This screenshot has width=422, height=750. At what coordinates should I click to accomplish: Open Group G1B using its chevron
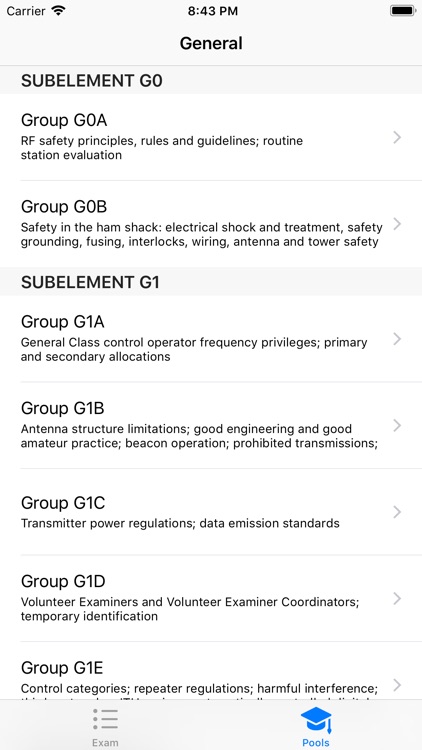[397, 426]
